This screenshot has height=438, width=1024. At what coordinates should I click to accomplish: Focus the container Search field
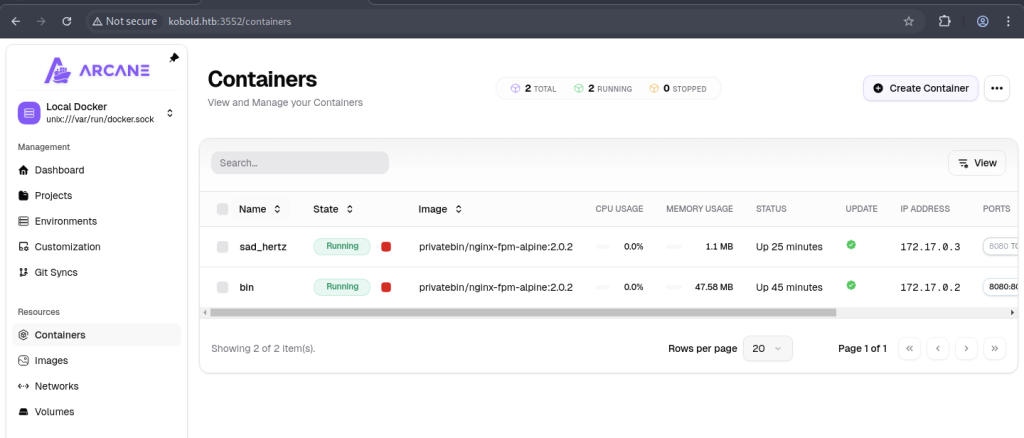click(x=300, y=163)
